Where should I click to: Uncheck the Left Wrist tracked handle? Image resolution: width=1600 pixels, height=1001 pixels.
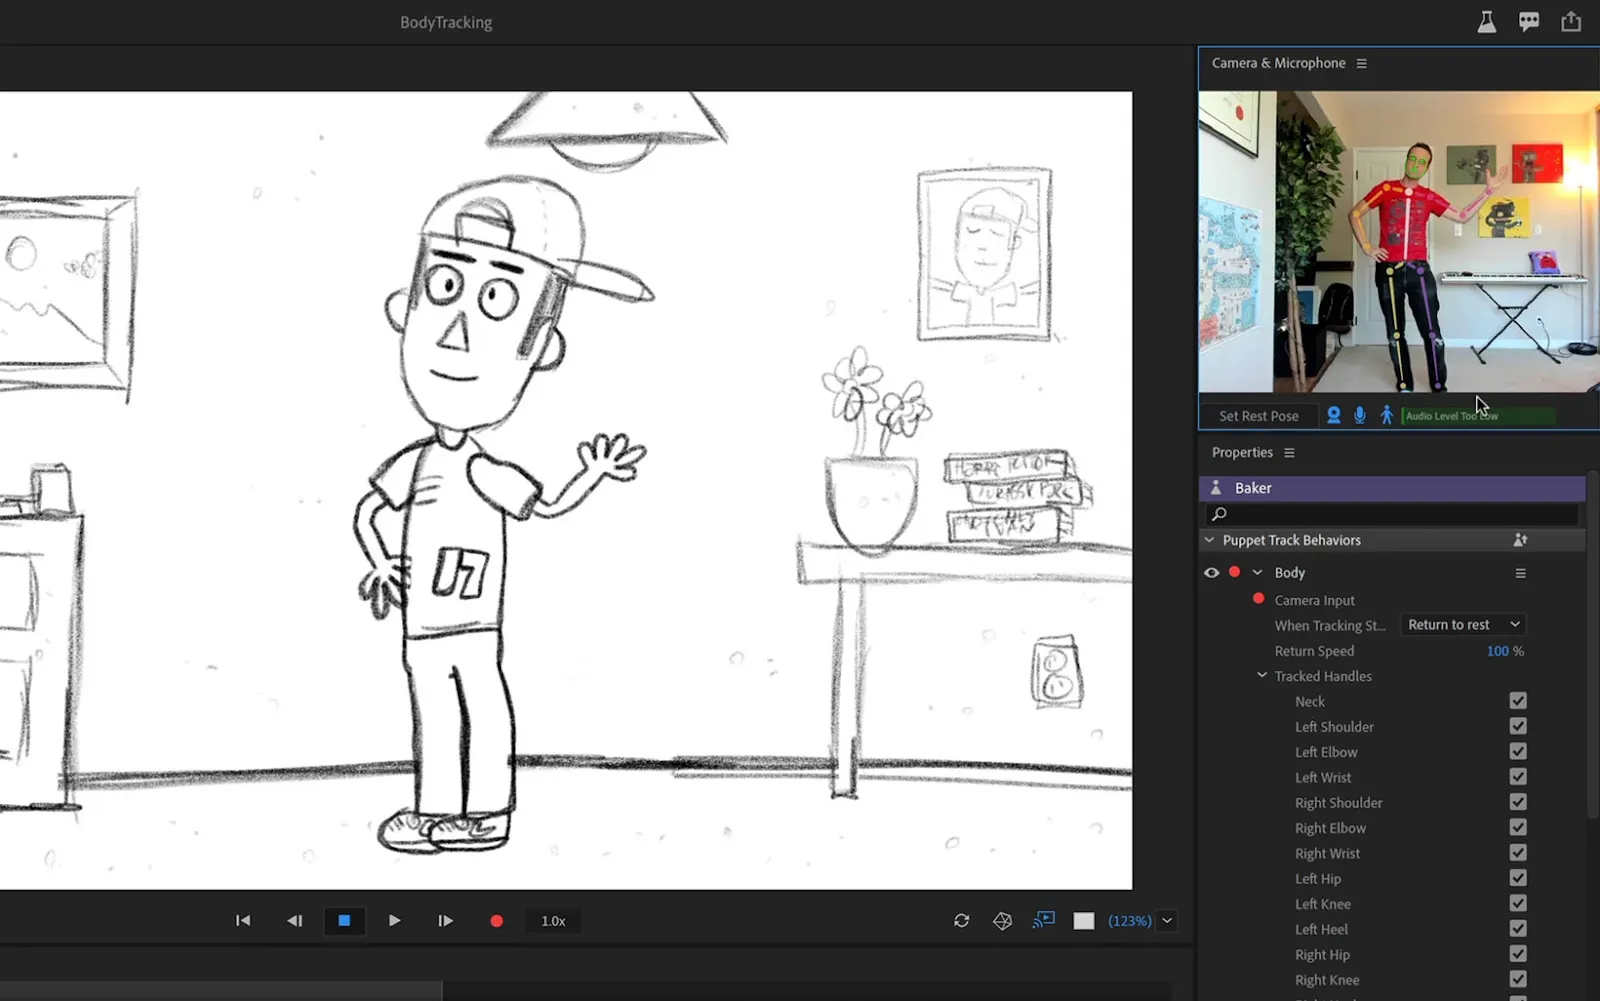click(x=1518, y=777)
